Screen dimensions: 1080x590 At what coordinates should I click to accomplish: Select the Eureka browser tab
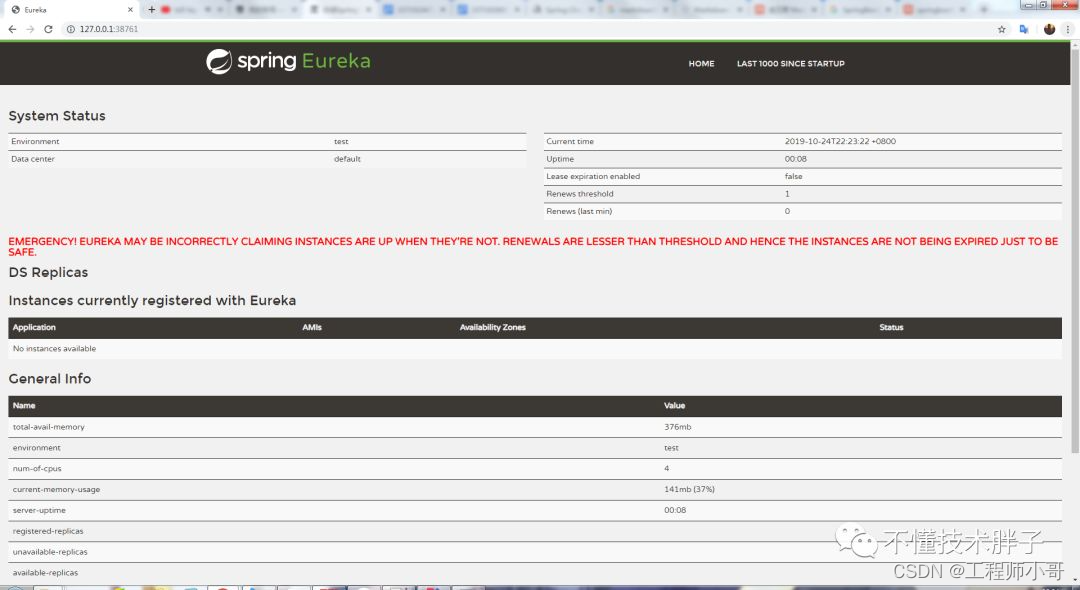click(x=71, y=10)
